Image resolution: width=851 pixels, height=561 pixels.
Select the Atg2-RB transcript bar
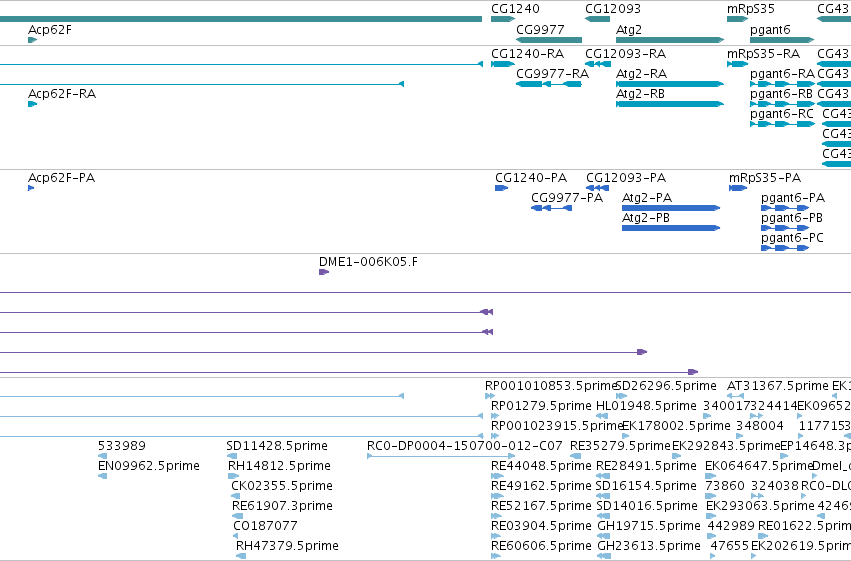tap(670, 104)
